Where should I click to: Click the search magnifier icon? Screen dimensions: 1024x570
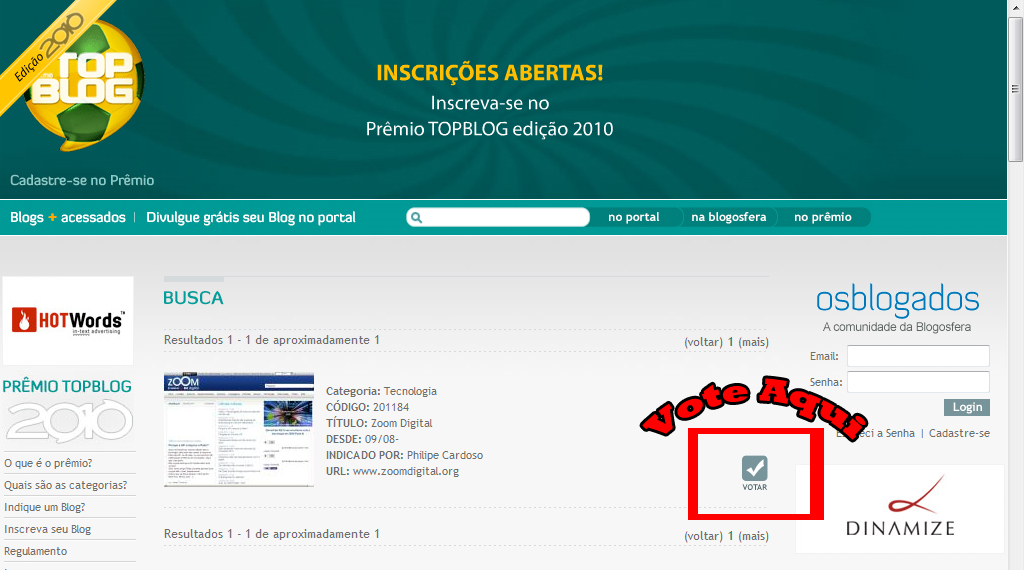[417, 217]
